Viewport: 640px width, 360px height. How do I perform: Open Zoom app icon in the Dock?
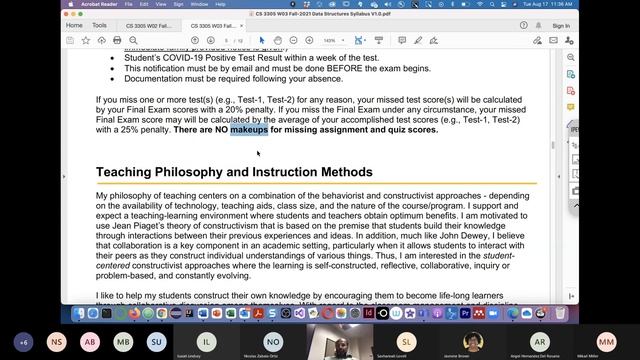pyautogui.click(x=493, y=313)
